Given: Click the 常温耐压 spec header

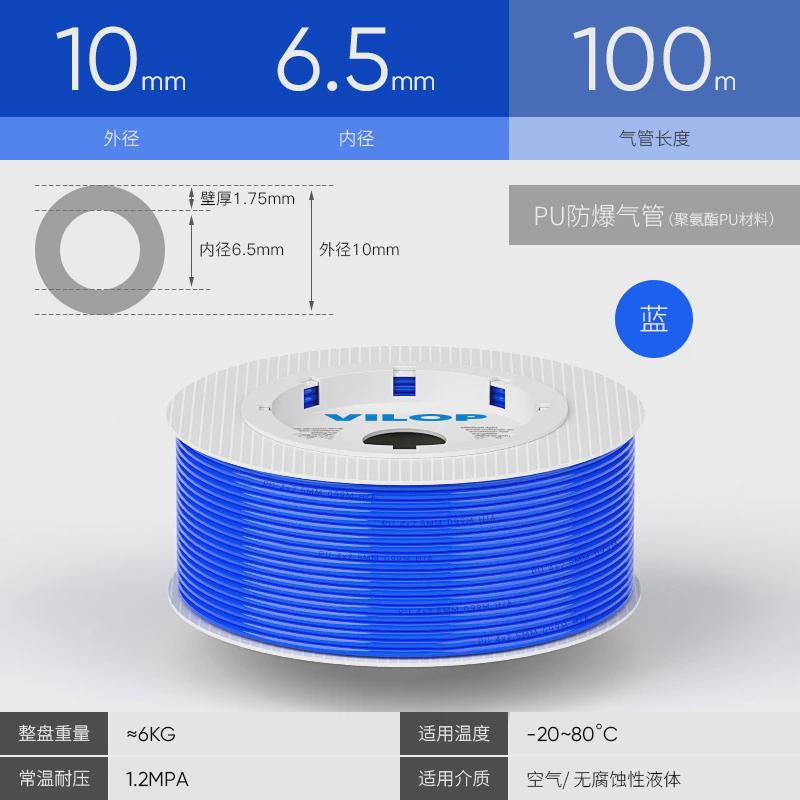Looking at the screenshot, I should click(x=54, y=779).
